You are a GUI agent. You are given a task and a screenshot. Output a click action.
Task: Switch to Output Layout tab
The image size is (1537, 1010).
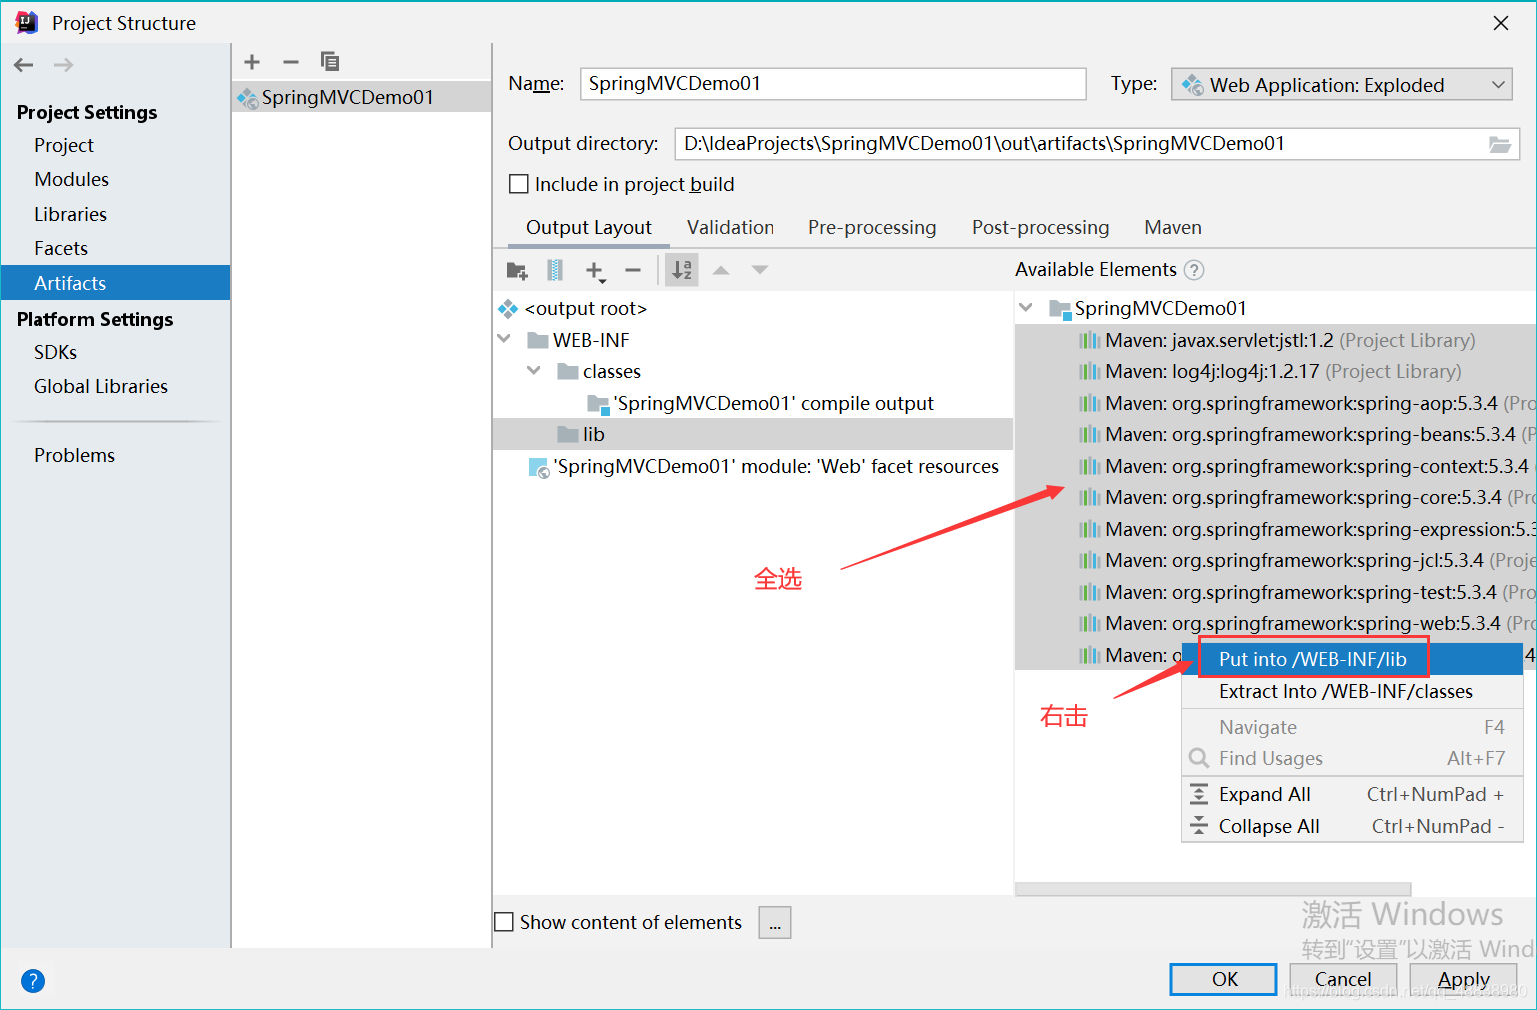coord(588,228)
